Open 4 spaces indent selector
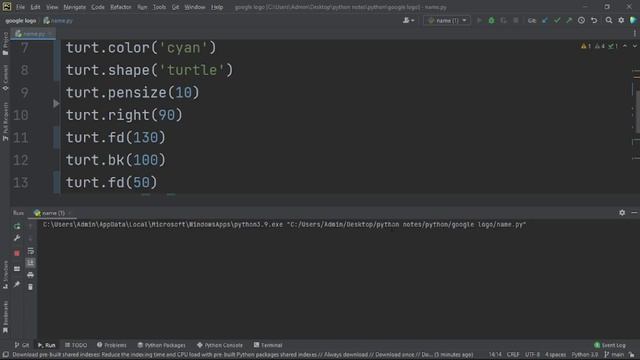 tap(556, 355)
